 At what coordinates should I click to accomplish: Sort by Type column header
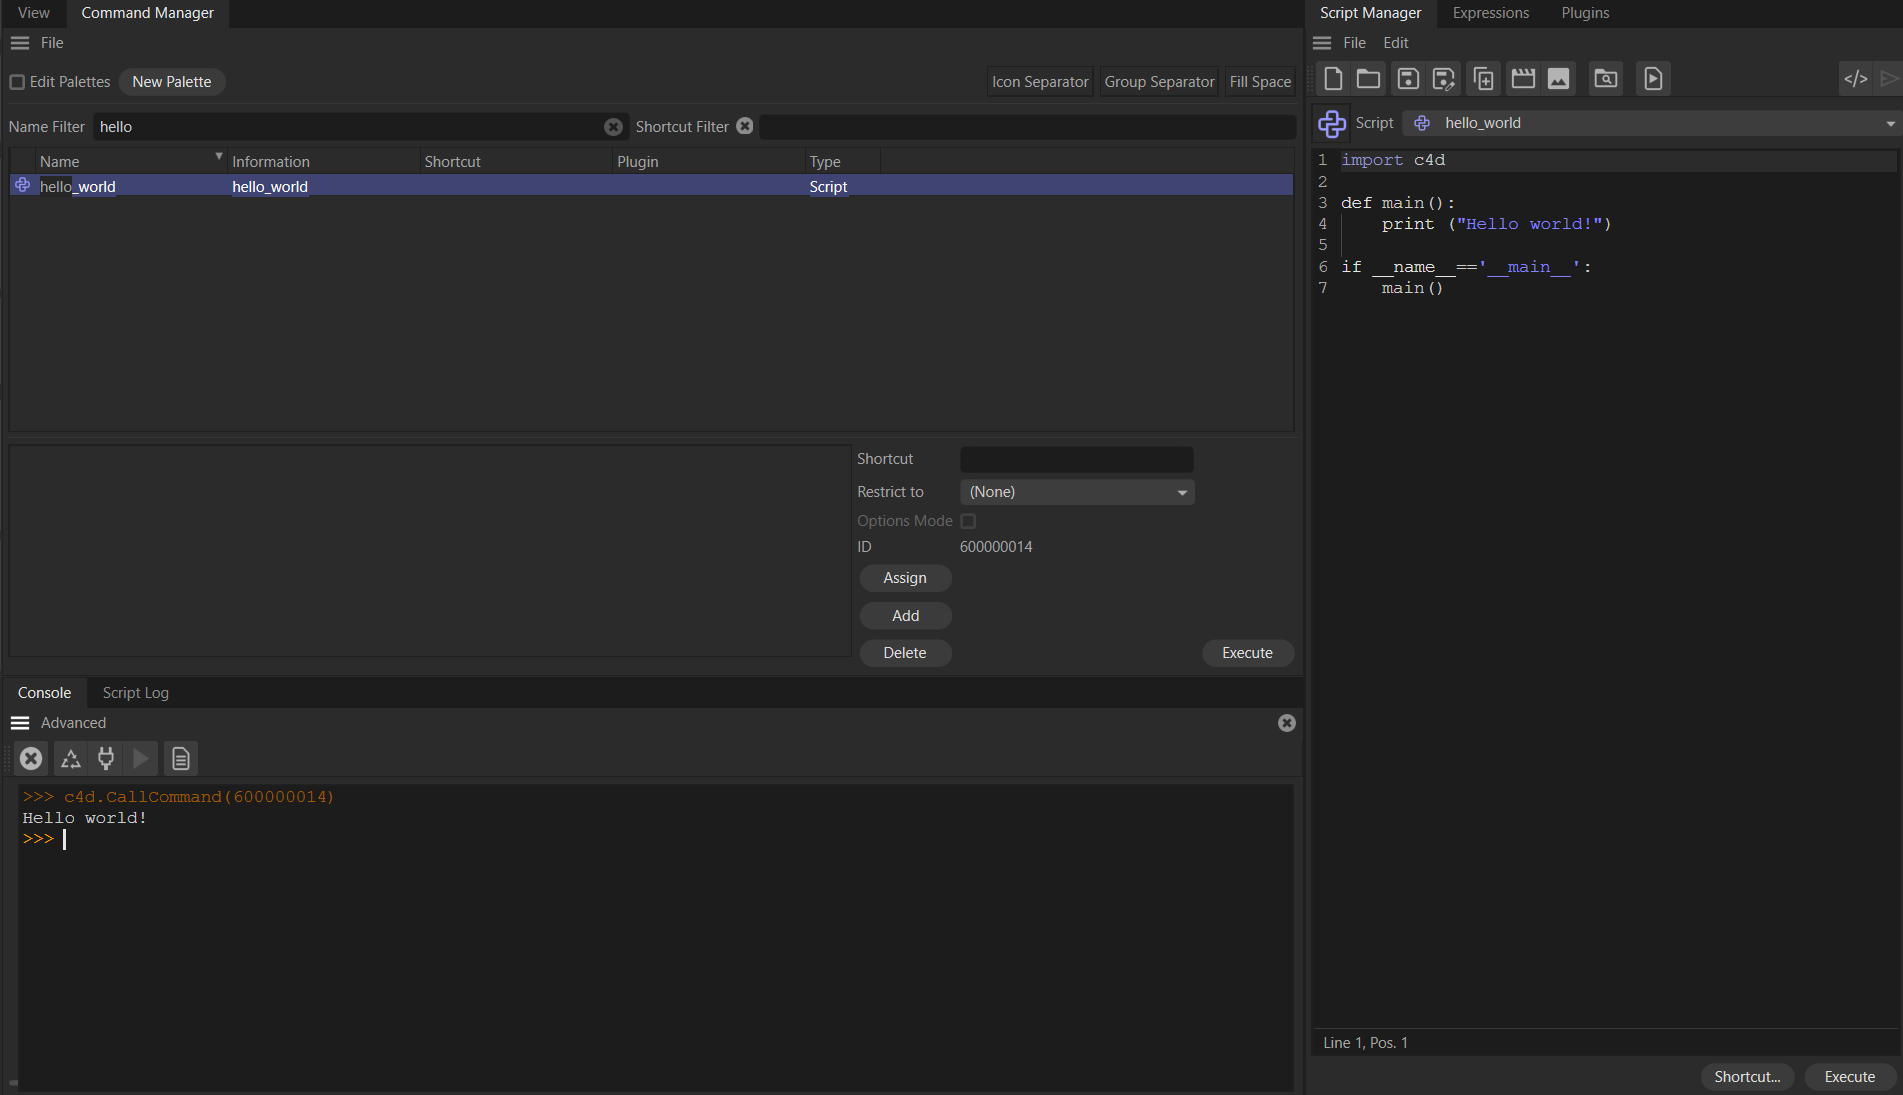tap(843, 162)
